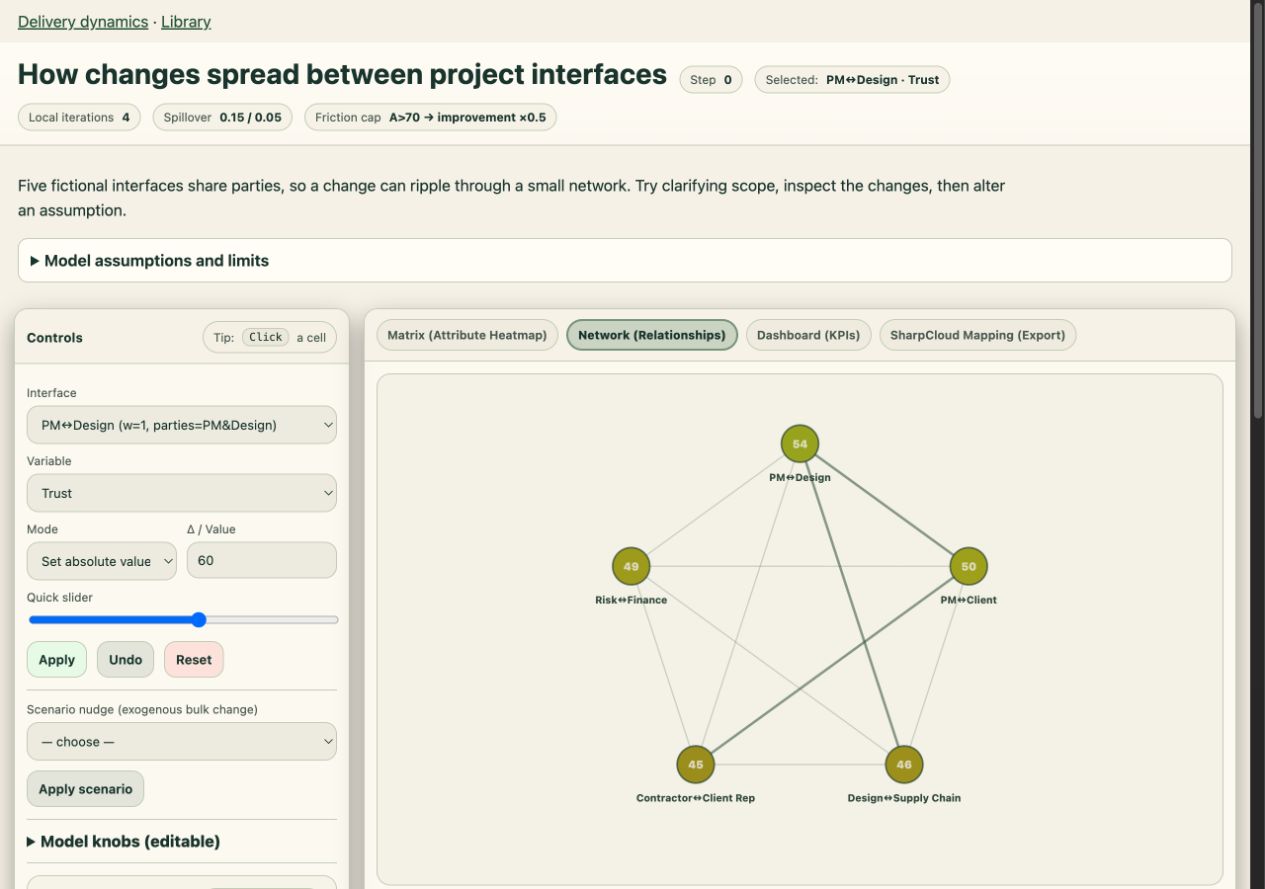
Task: Click the Friction cap badge
Action: pos(430,117)
